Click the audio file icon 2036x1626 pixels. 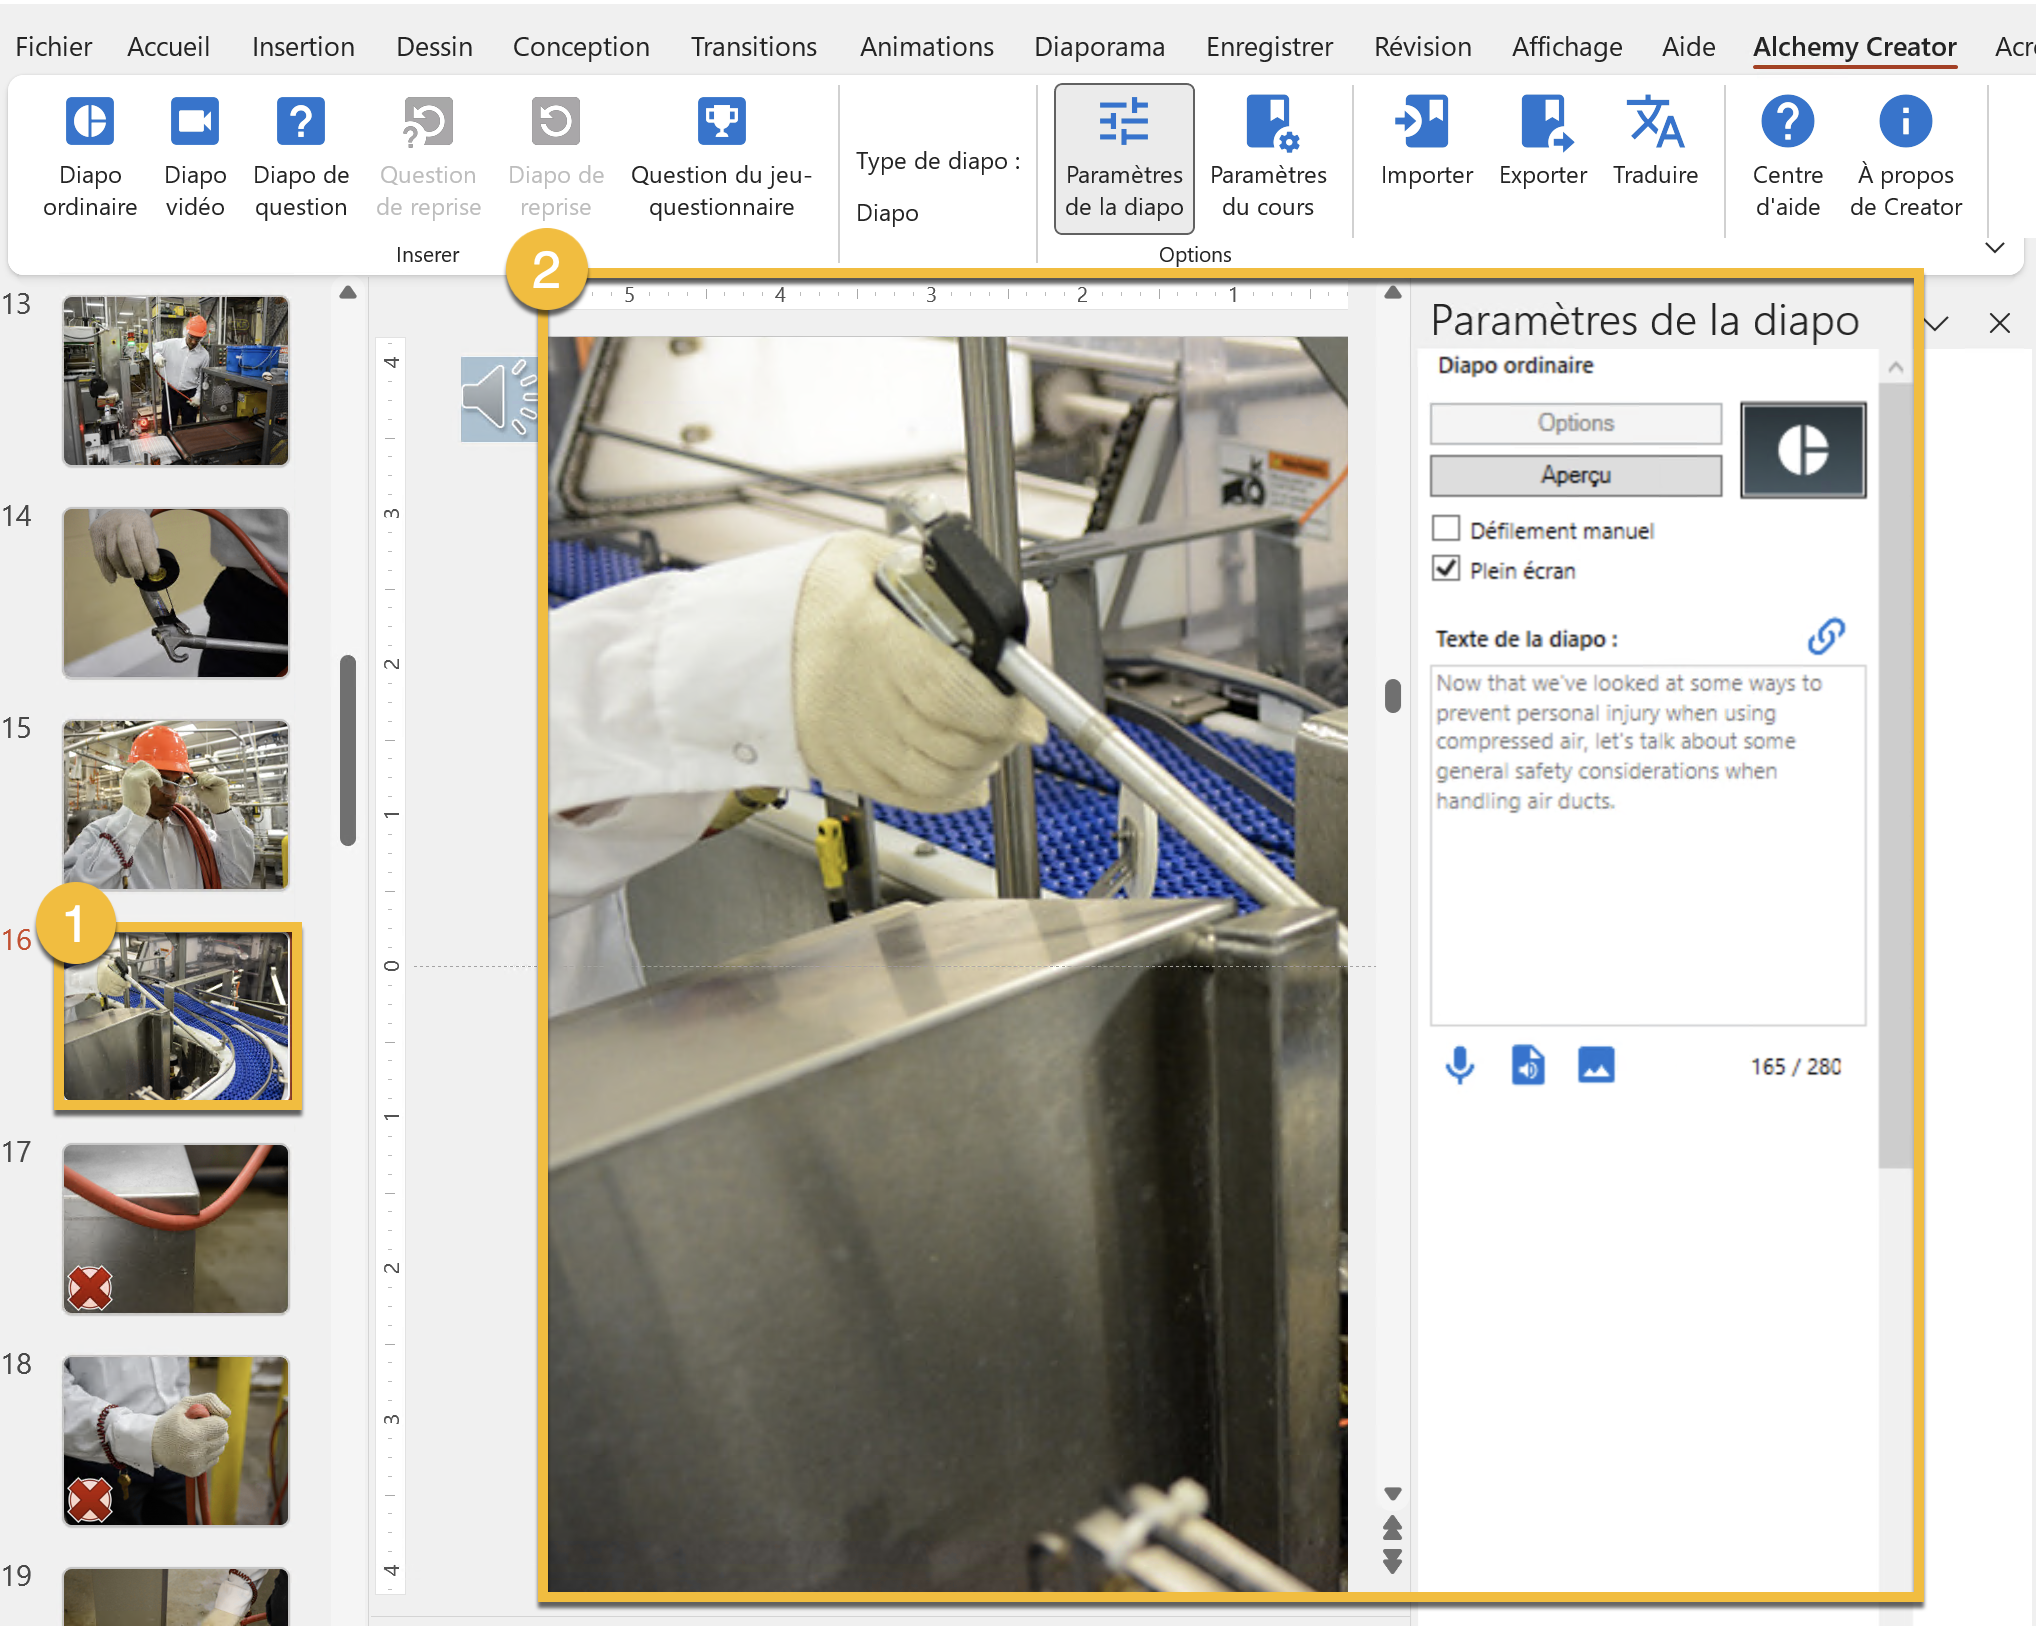[x=1528, y=1065]
